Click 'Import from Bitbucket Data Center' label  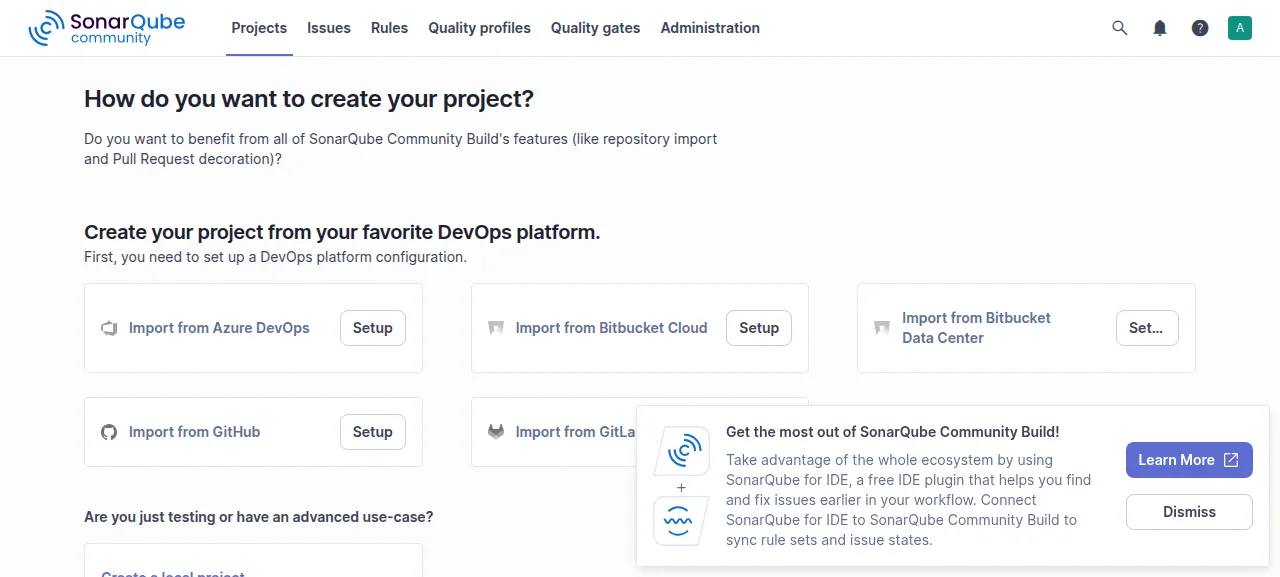pos(976,328)
